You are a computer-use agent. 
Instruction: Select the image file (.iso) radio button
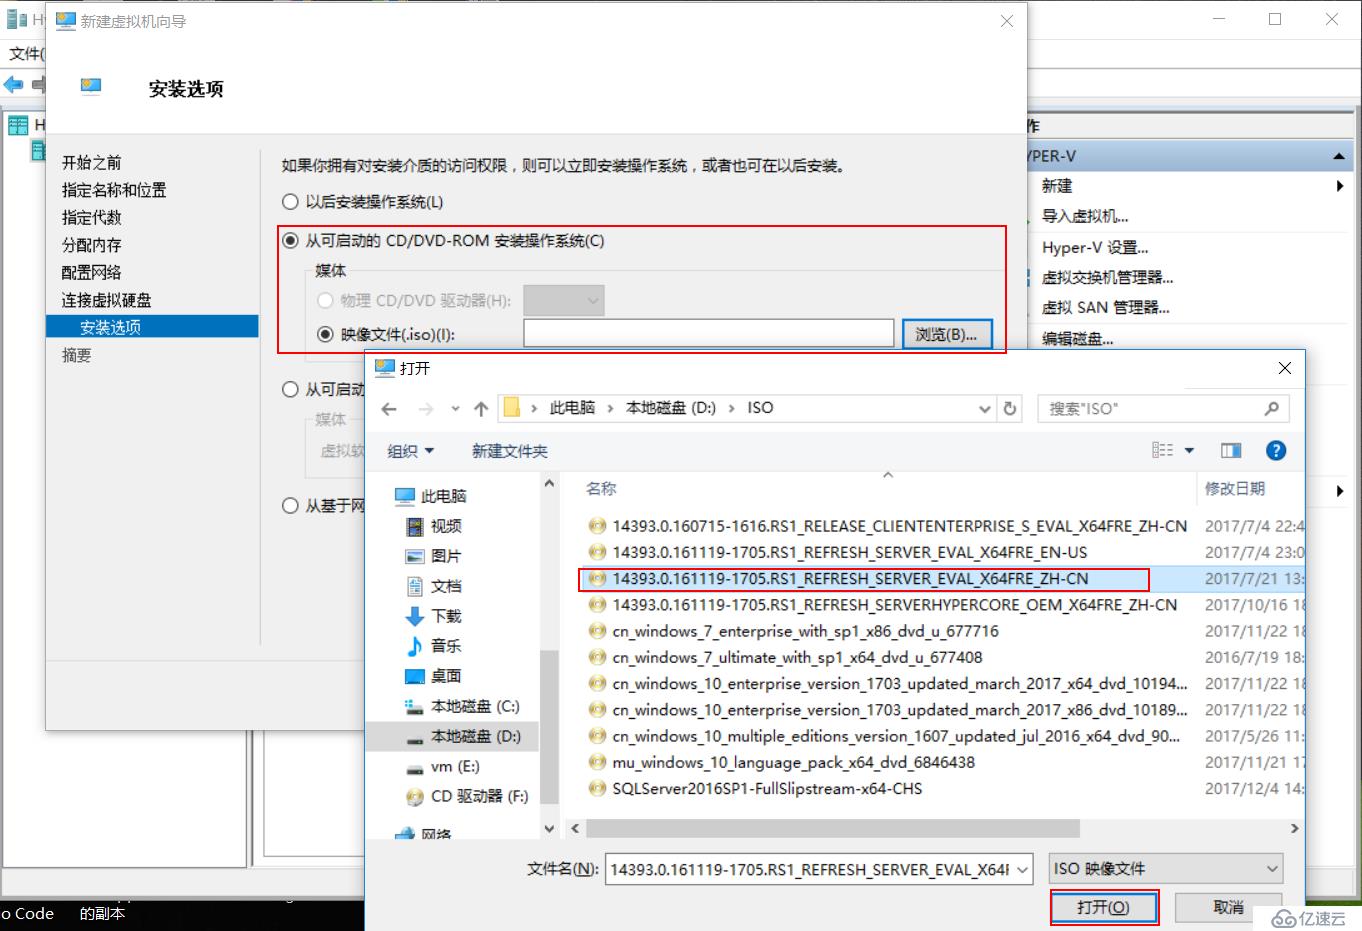pyautogui.click(x=325, y=334)
